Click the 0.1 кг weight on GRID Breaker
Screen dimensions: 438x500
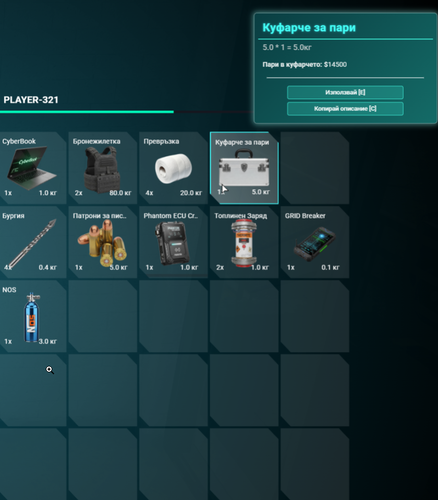coord(330,267)
